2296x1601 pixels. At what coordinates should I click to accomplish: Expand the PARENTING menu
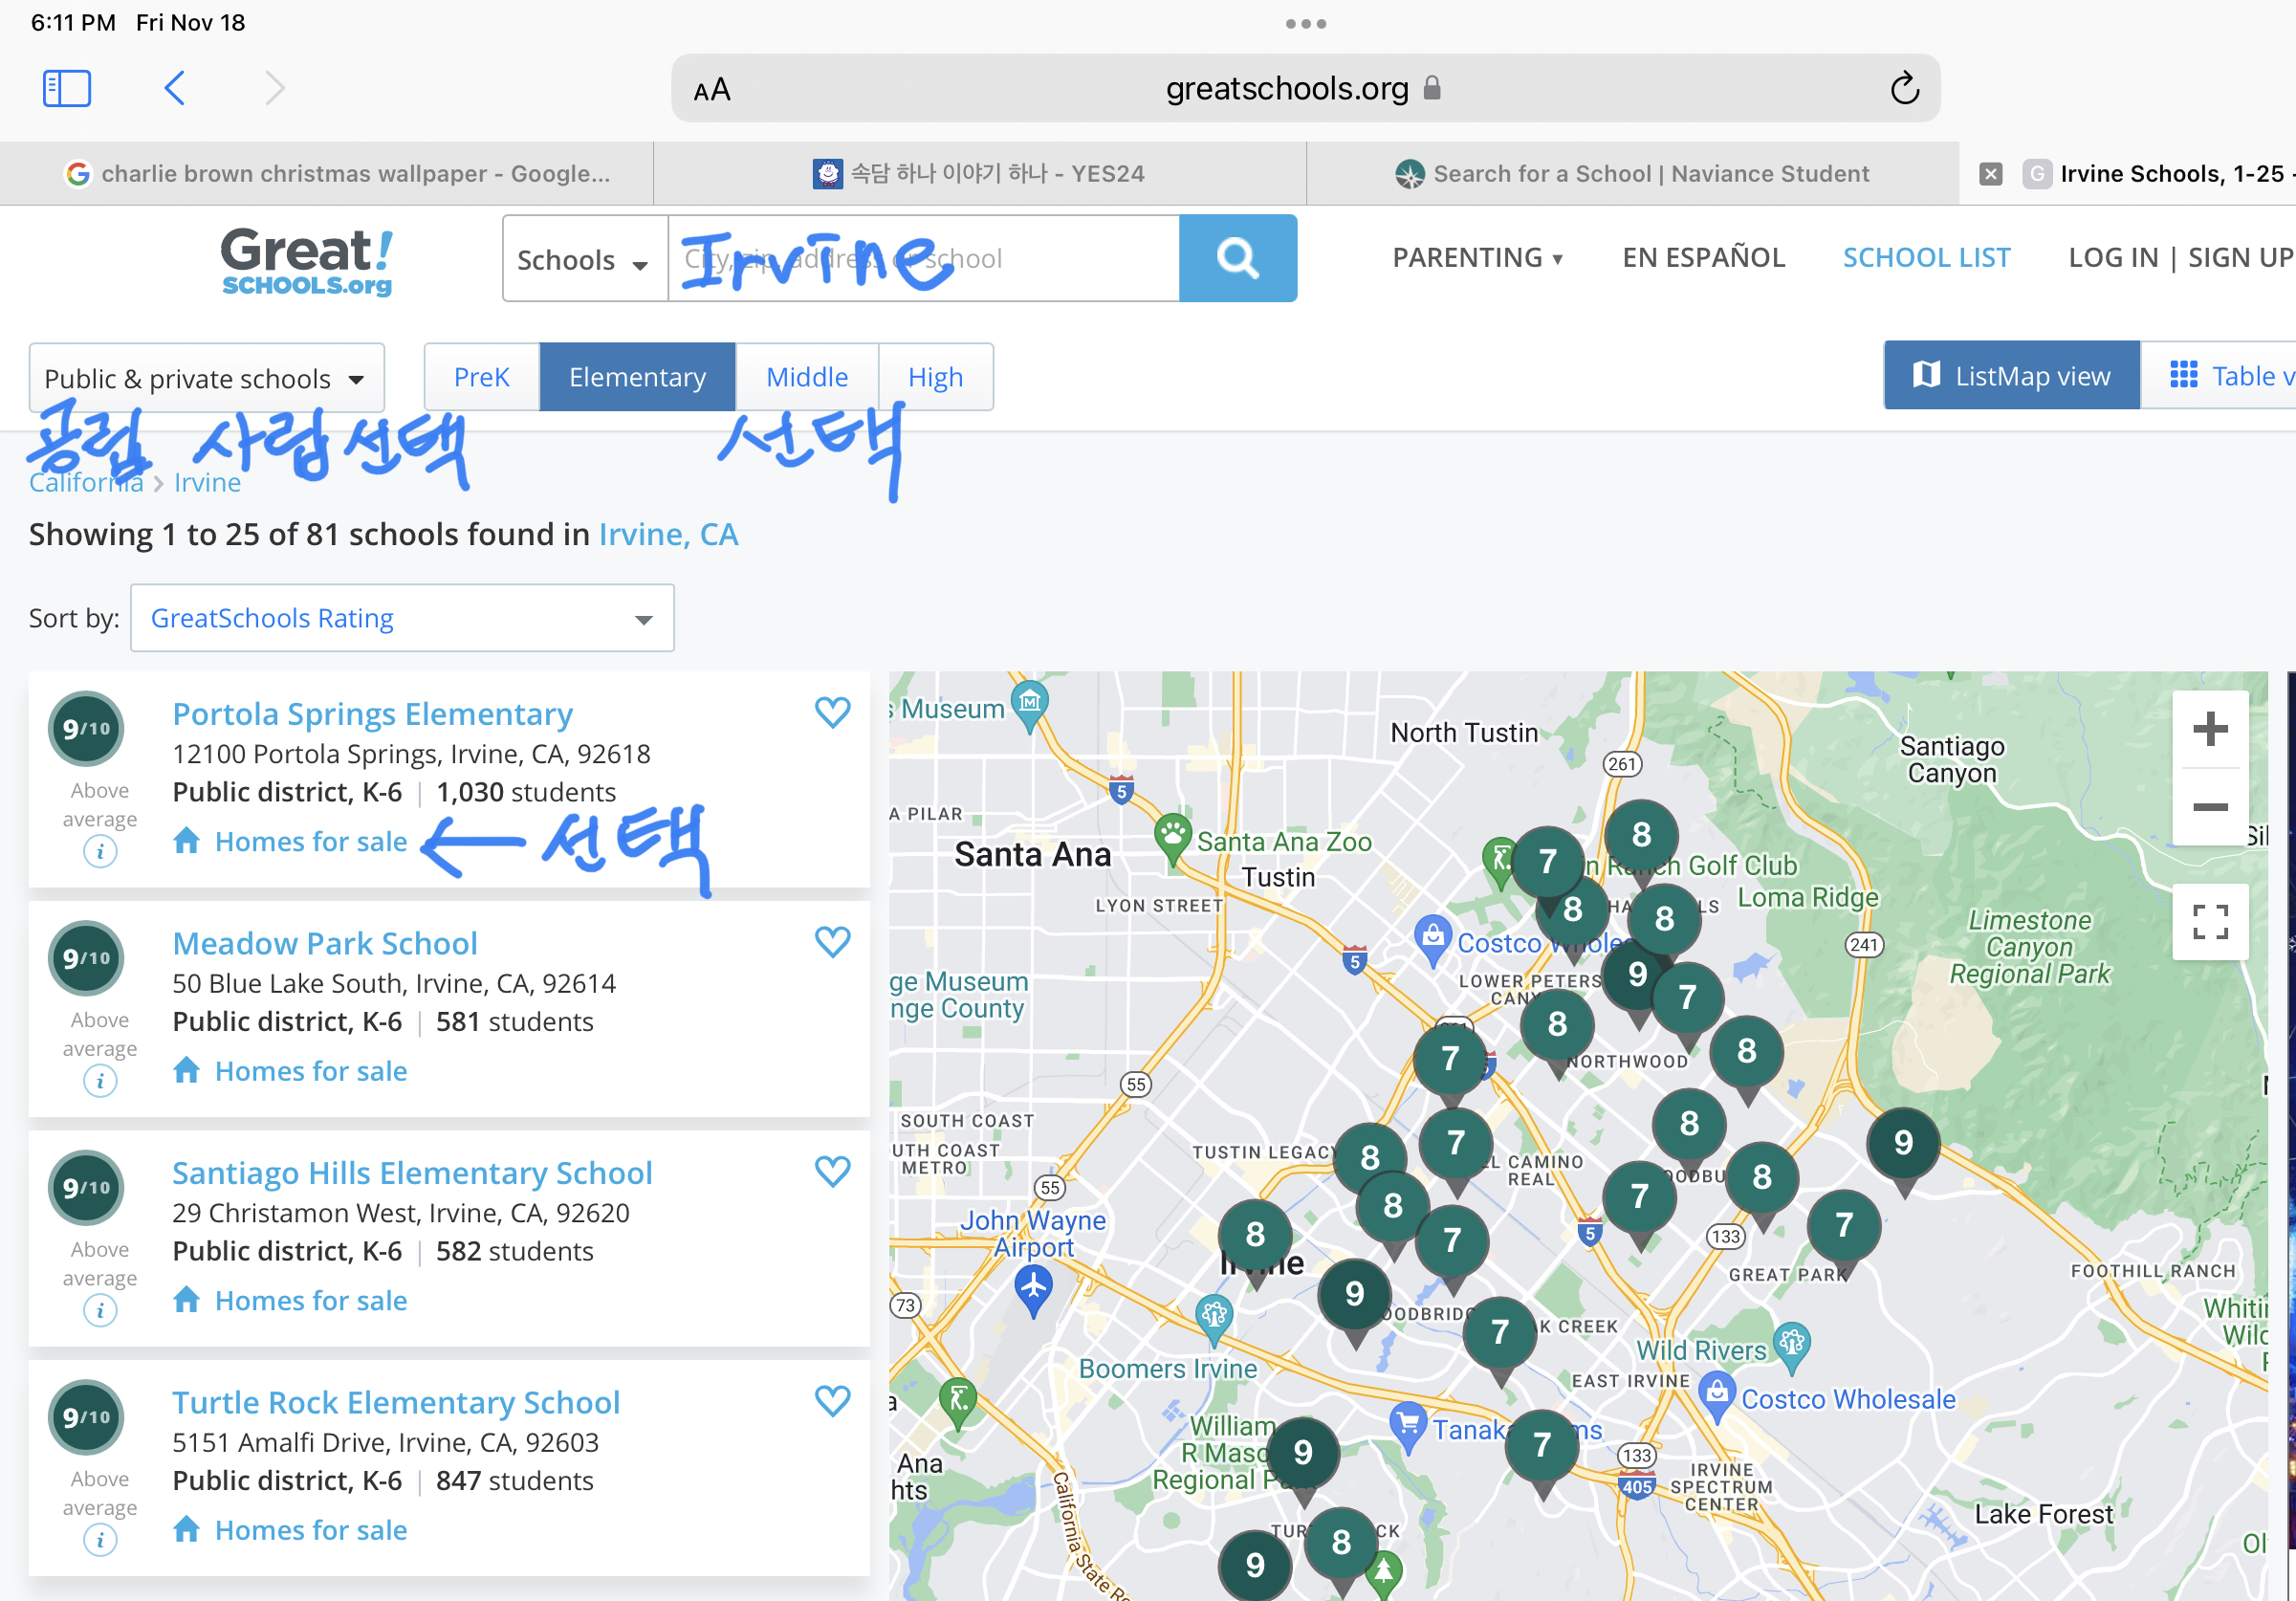pos(1477,258)
